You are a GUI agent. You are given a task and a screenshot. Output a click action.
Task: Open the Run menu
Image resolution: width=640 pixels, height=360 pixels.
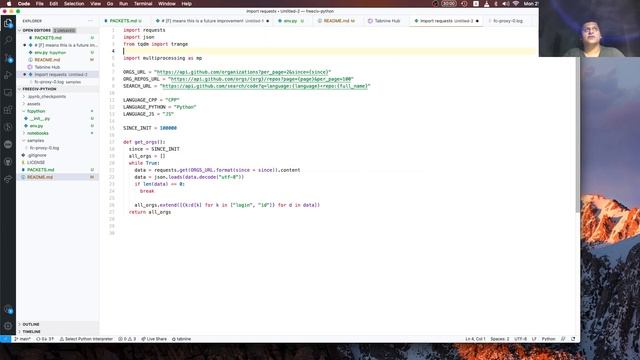(x=123, y=4)
